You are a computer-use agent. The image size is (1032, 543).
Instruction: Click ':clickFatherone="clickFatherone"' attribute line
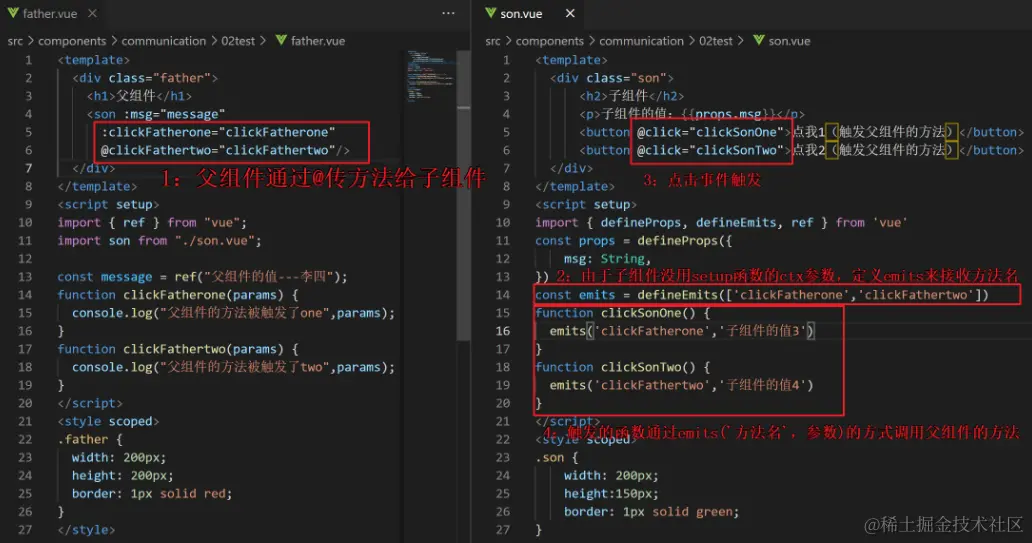click(218, 132)
